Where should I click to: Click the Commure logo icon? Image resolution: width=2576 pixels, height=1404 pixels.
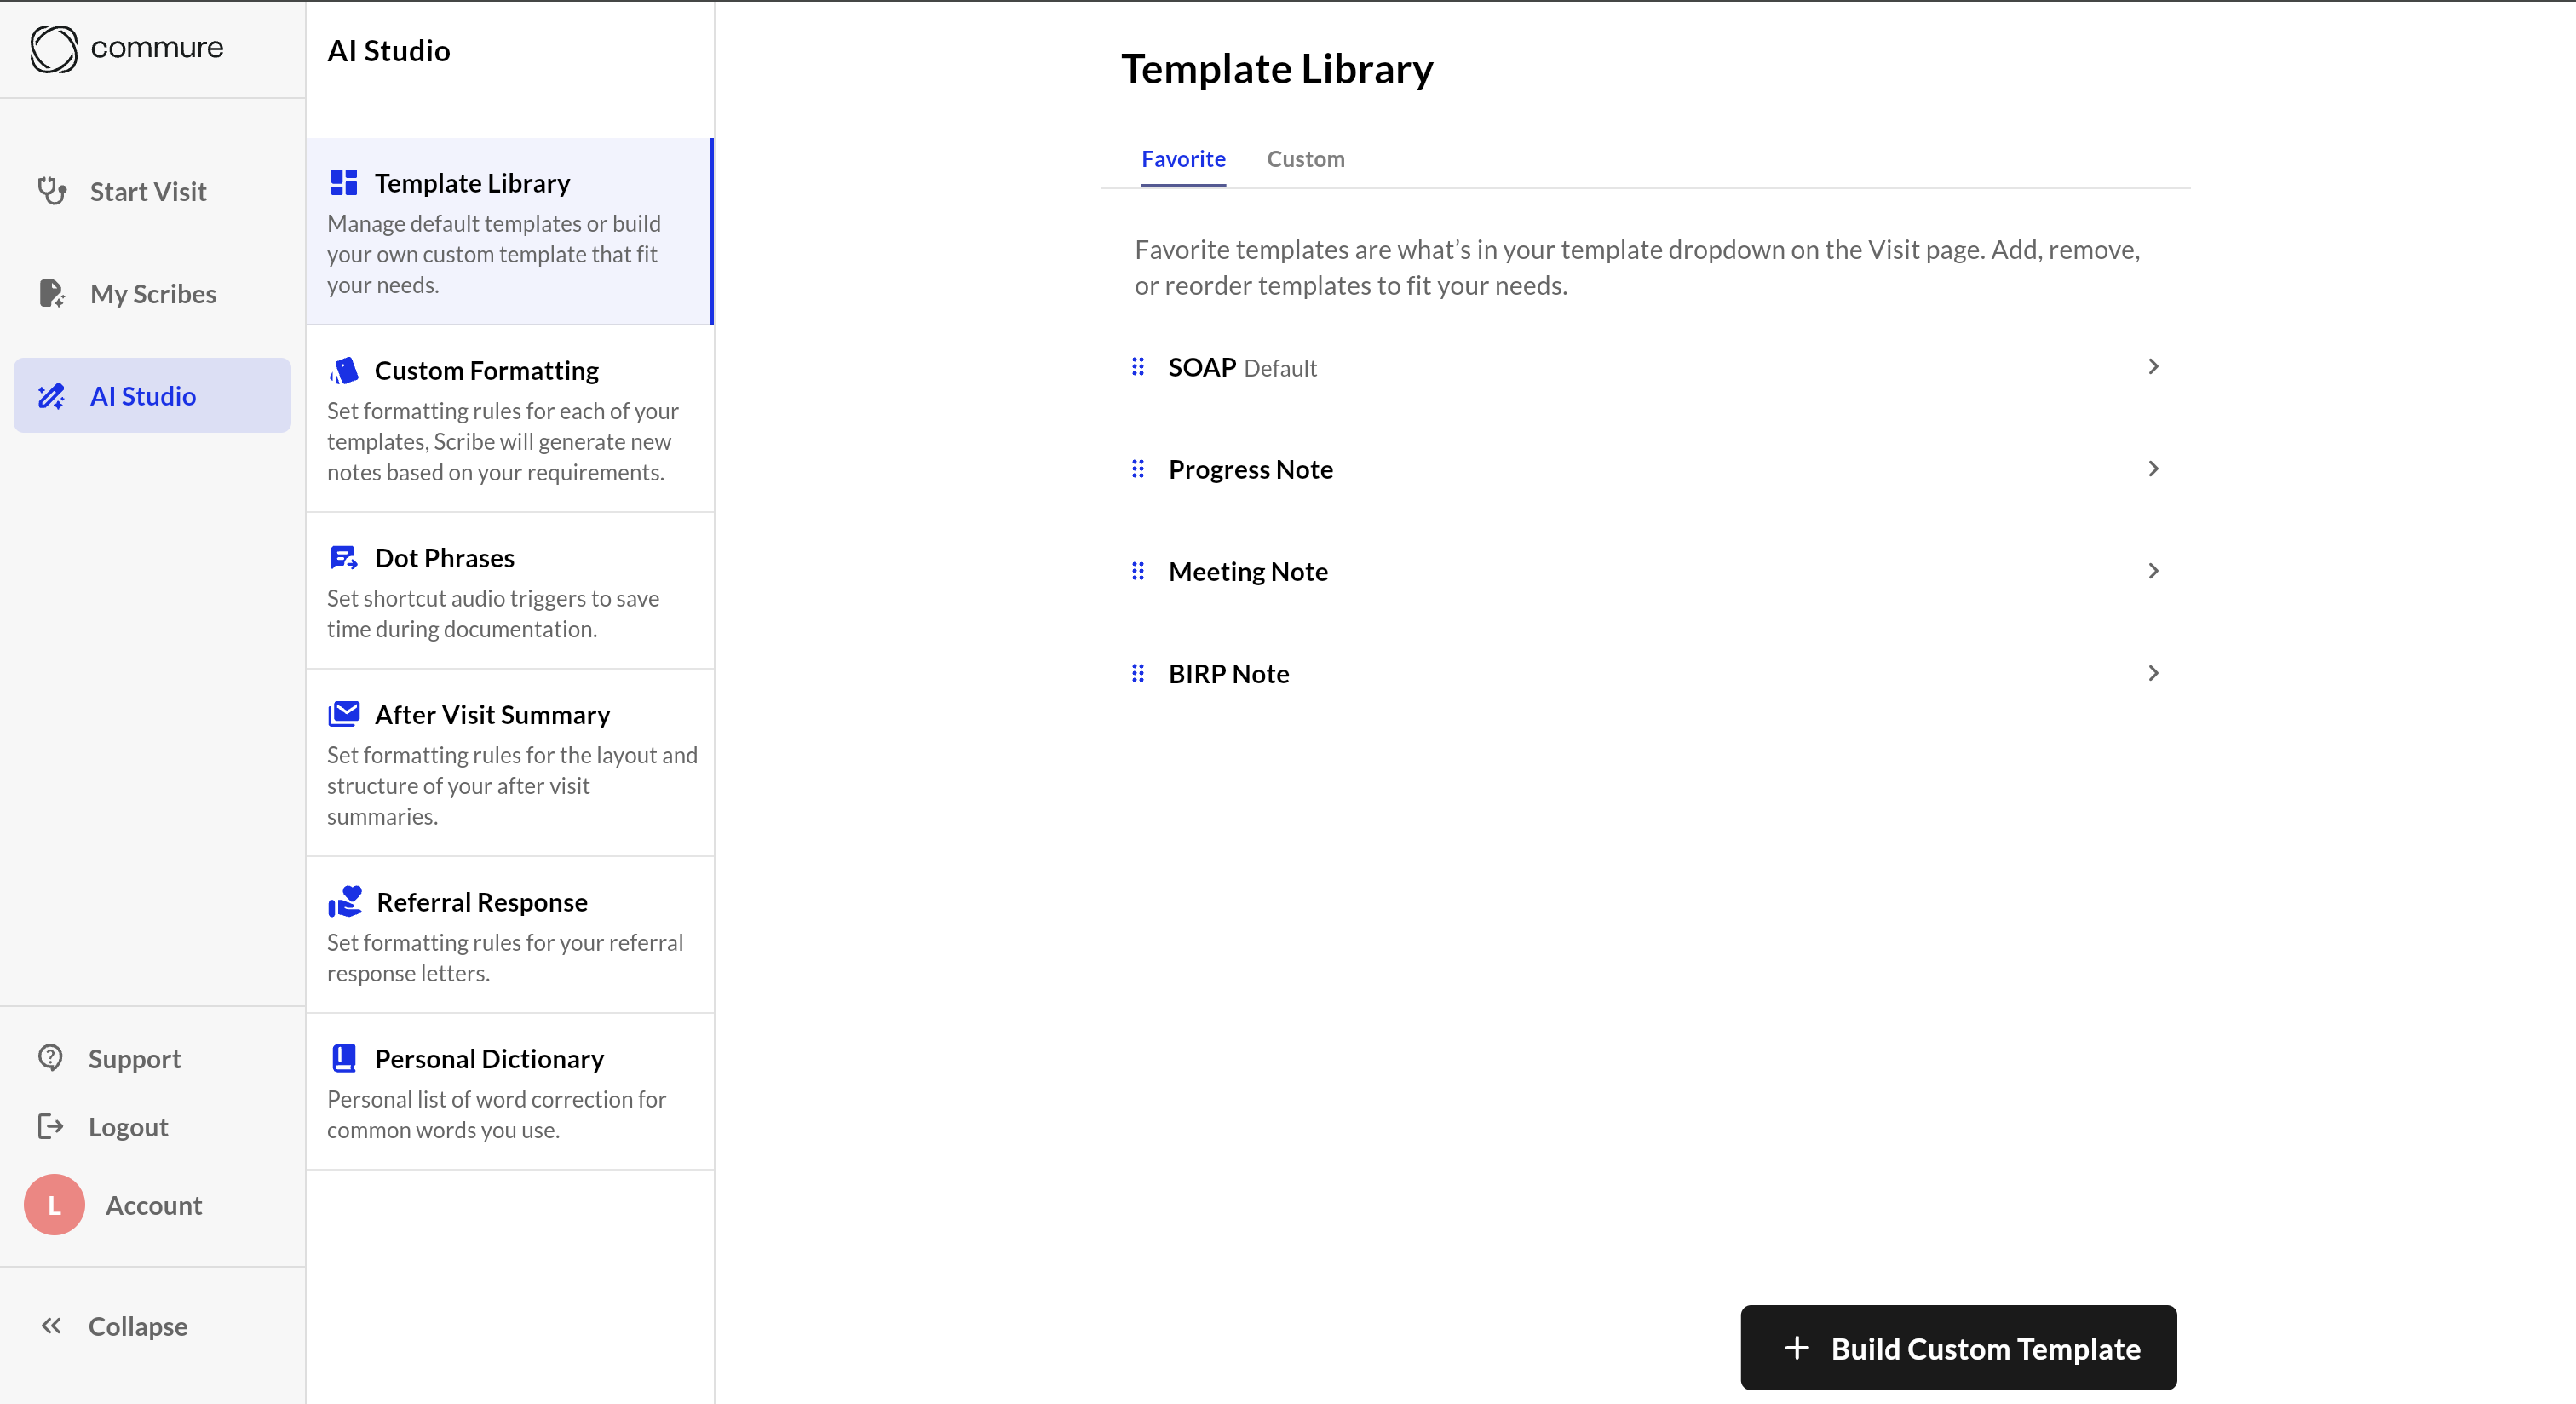tap(53, 48)
